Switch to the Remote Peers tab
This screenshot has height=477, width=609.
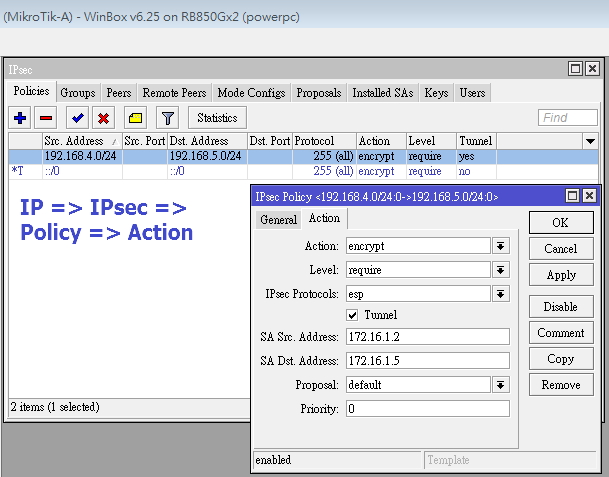pyautogui.click(x=174, y=93)
